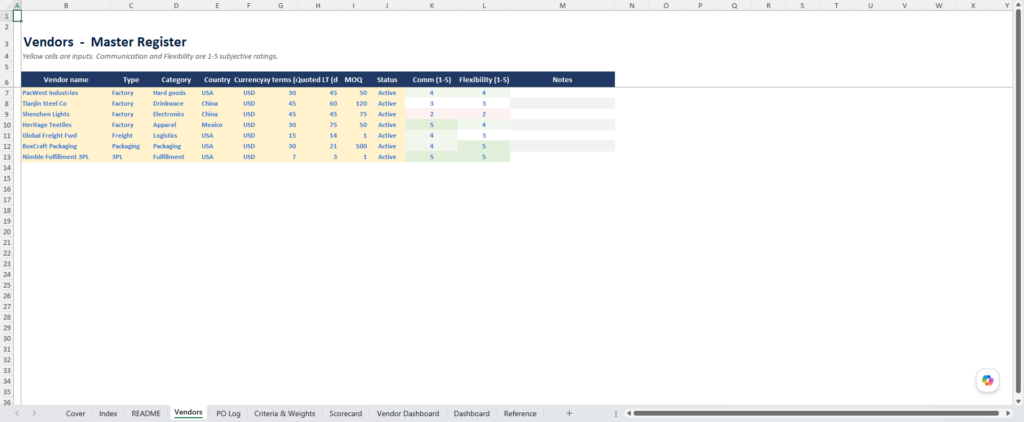Select the Global Freight Fwd cell
Screen dimensions: 1024x422
click(66, 135)
